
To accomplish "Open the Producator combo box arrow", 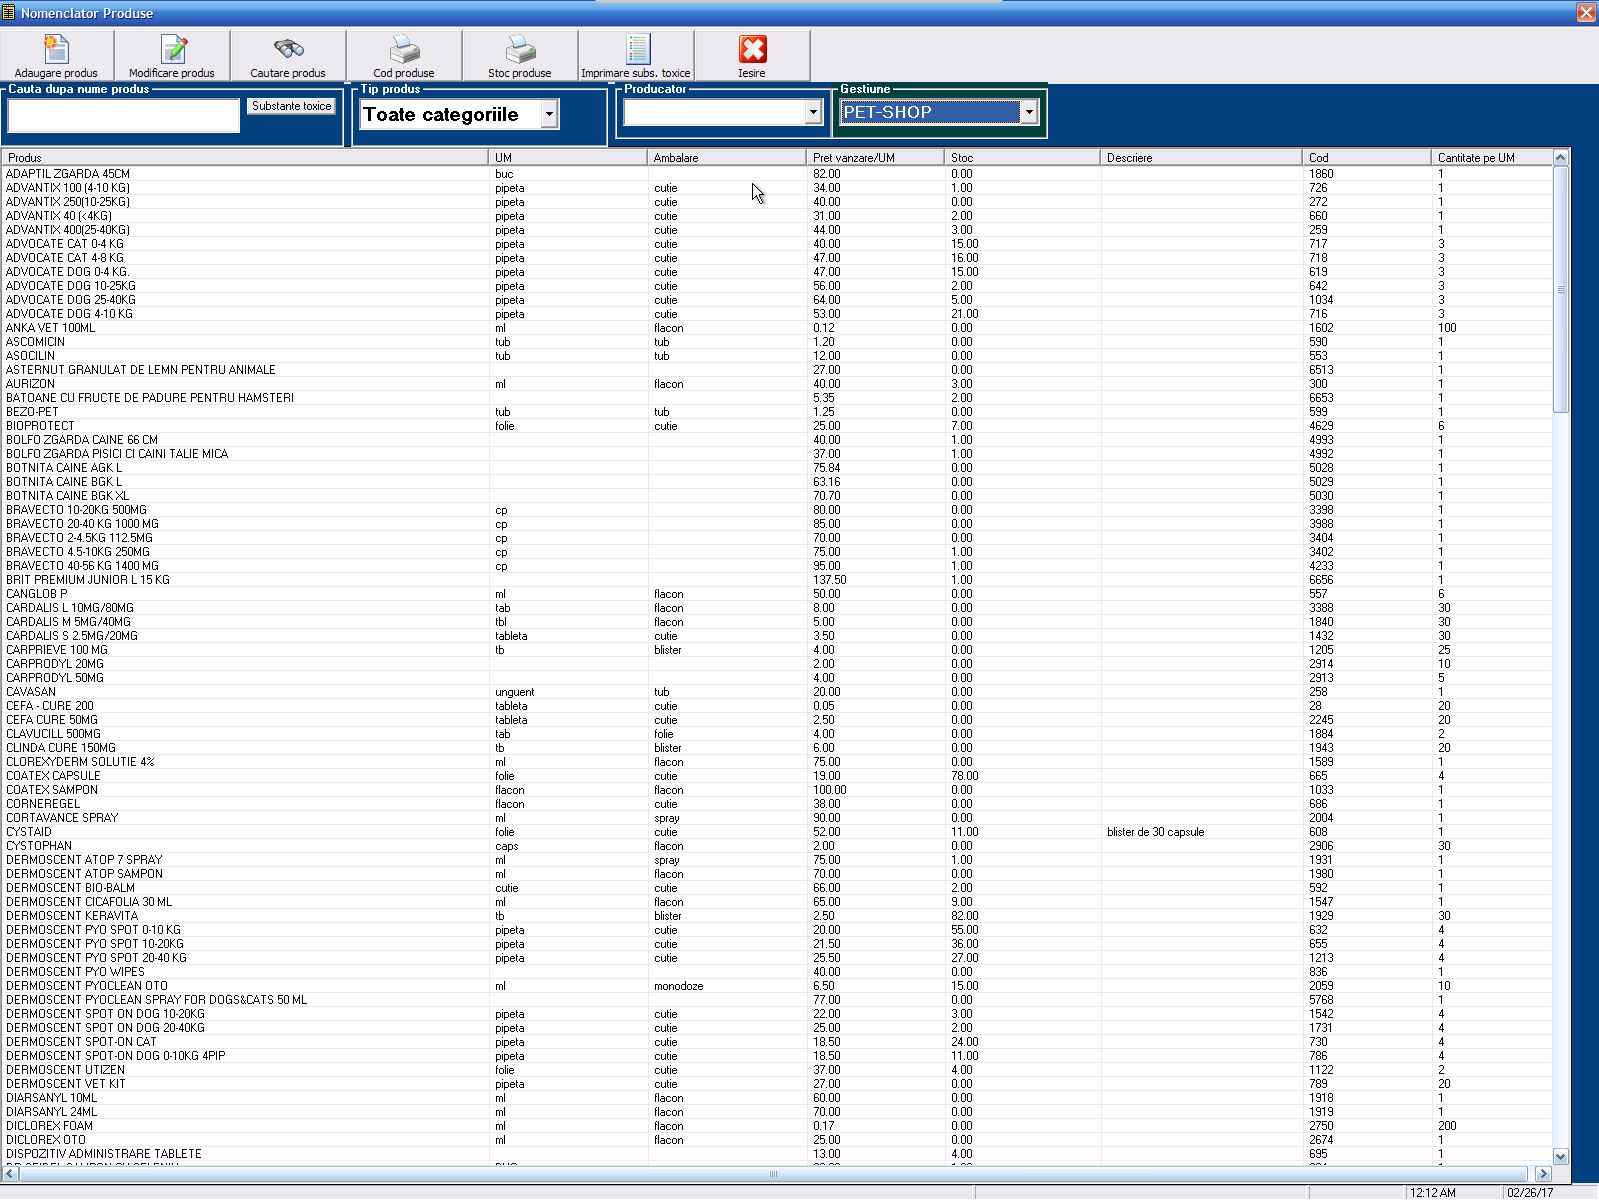I will 813,112.
